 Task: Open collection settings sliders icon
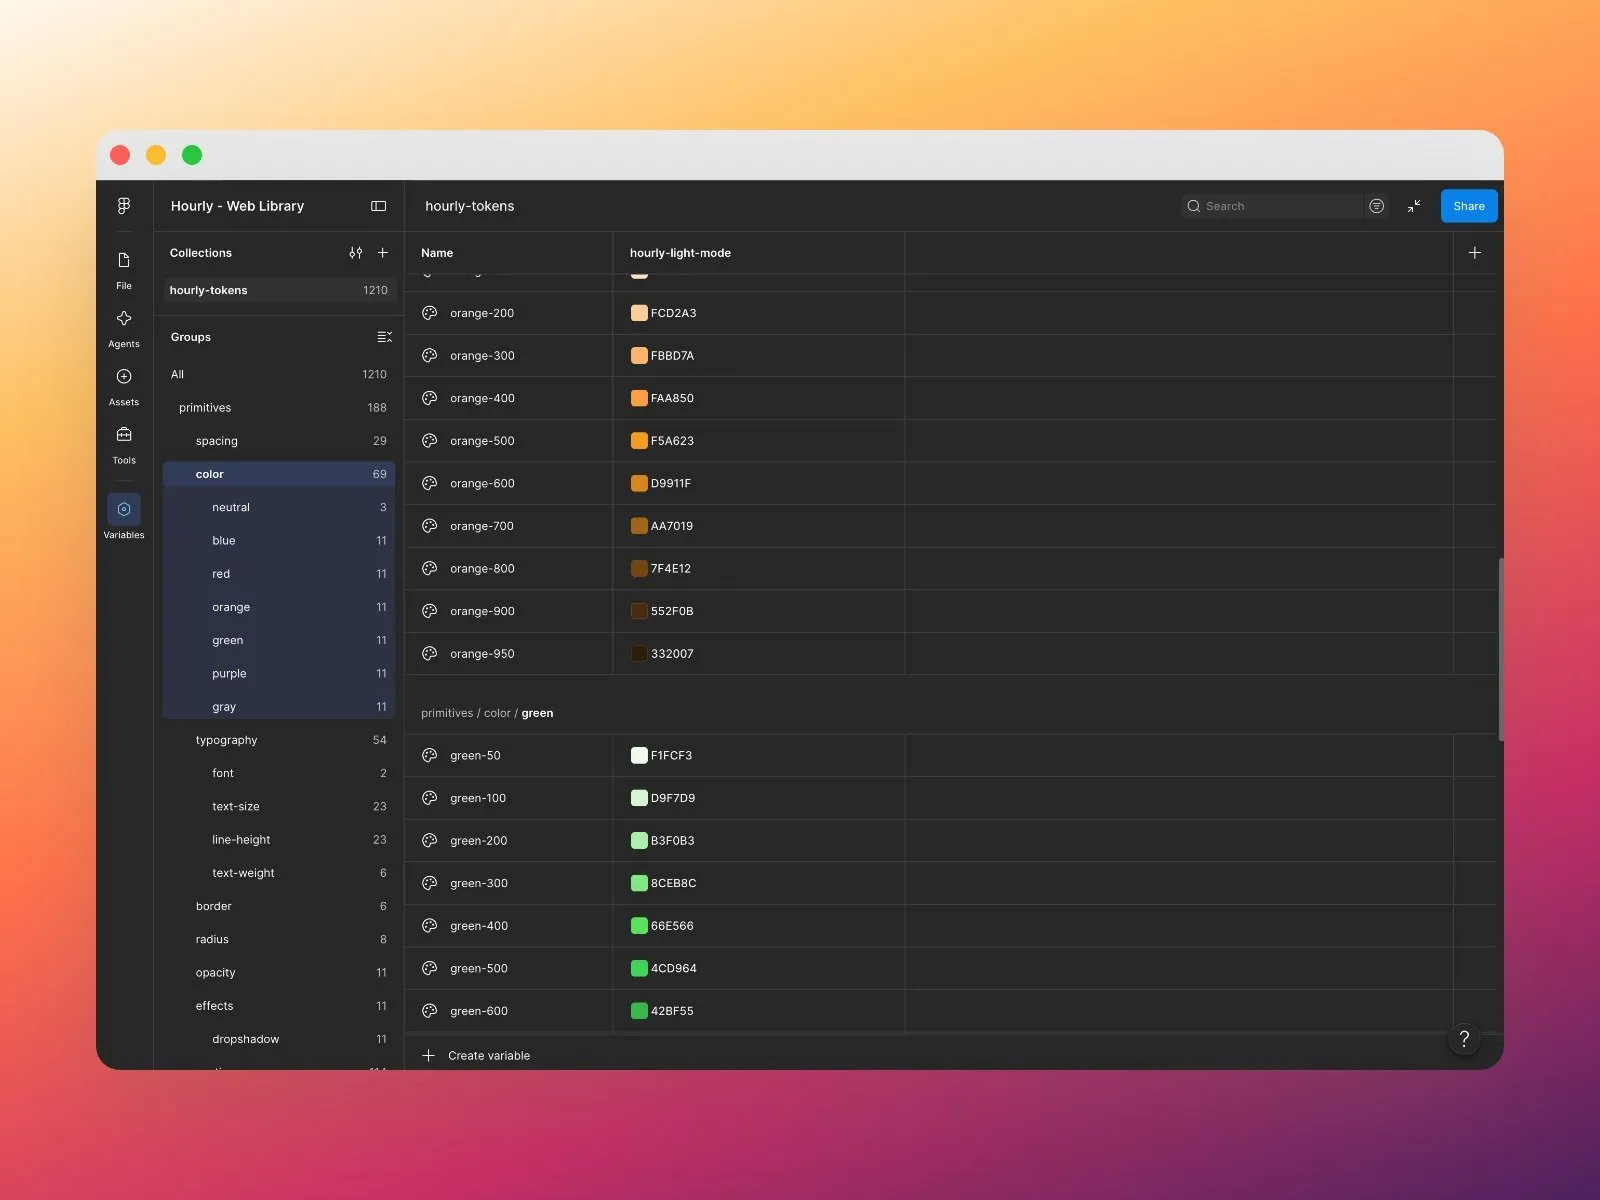(355, 253)
